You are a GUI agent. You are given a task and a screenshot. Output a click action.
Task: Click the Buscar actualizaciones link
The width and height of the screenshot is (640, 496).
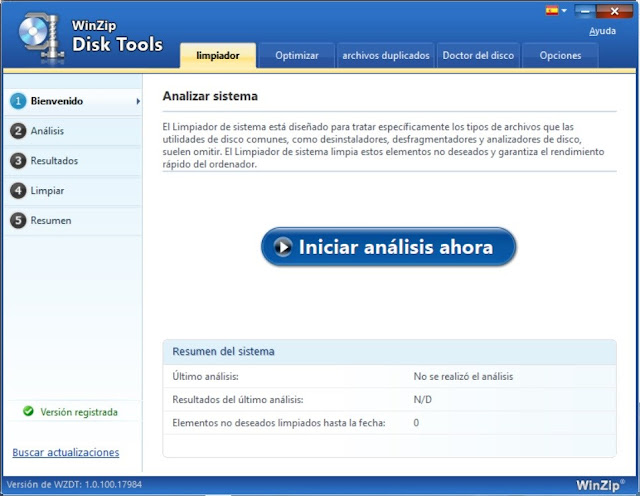tap(66, 452)
